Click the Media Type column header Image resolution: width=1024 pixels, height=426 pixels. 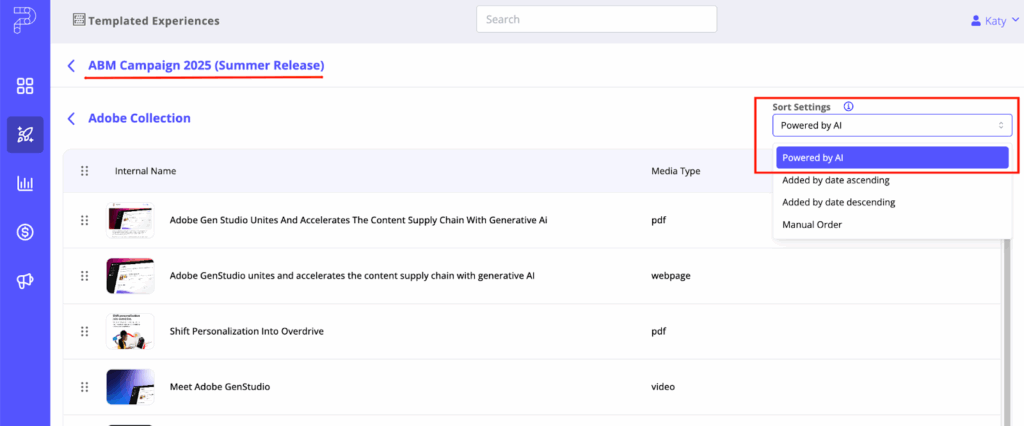pyautogui.click(x=675, y=171)
